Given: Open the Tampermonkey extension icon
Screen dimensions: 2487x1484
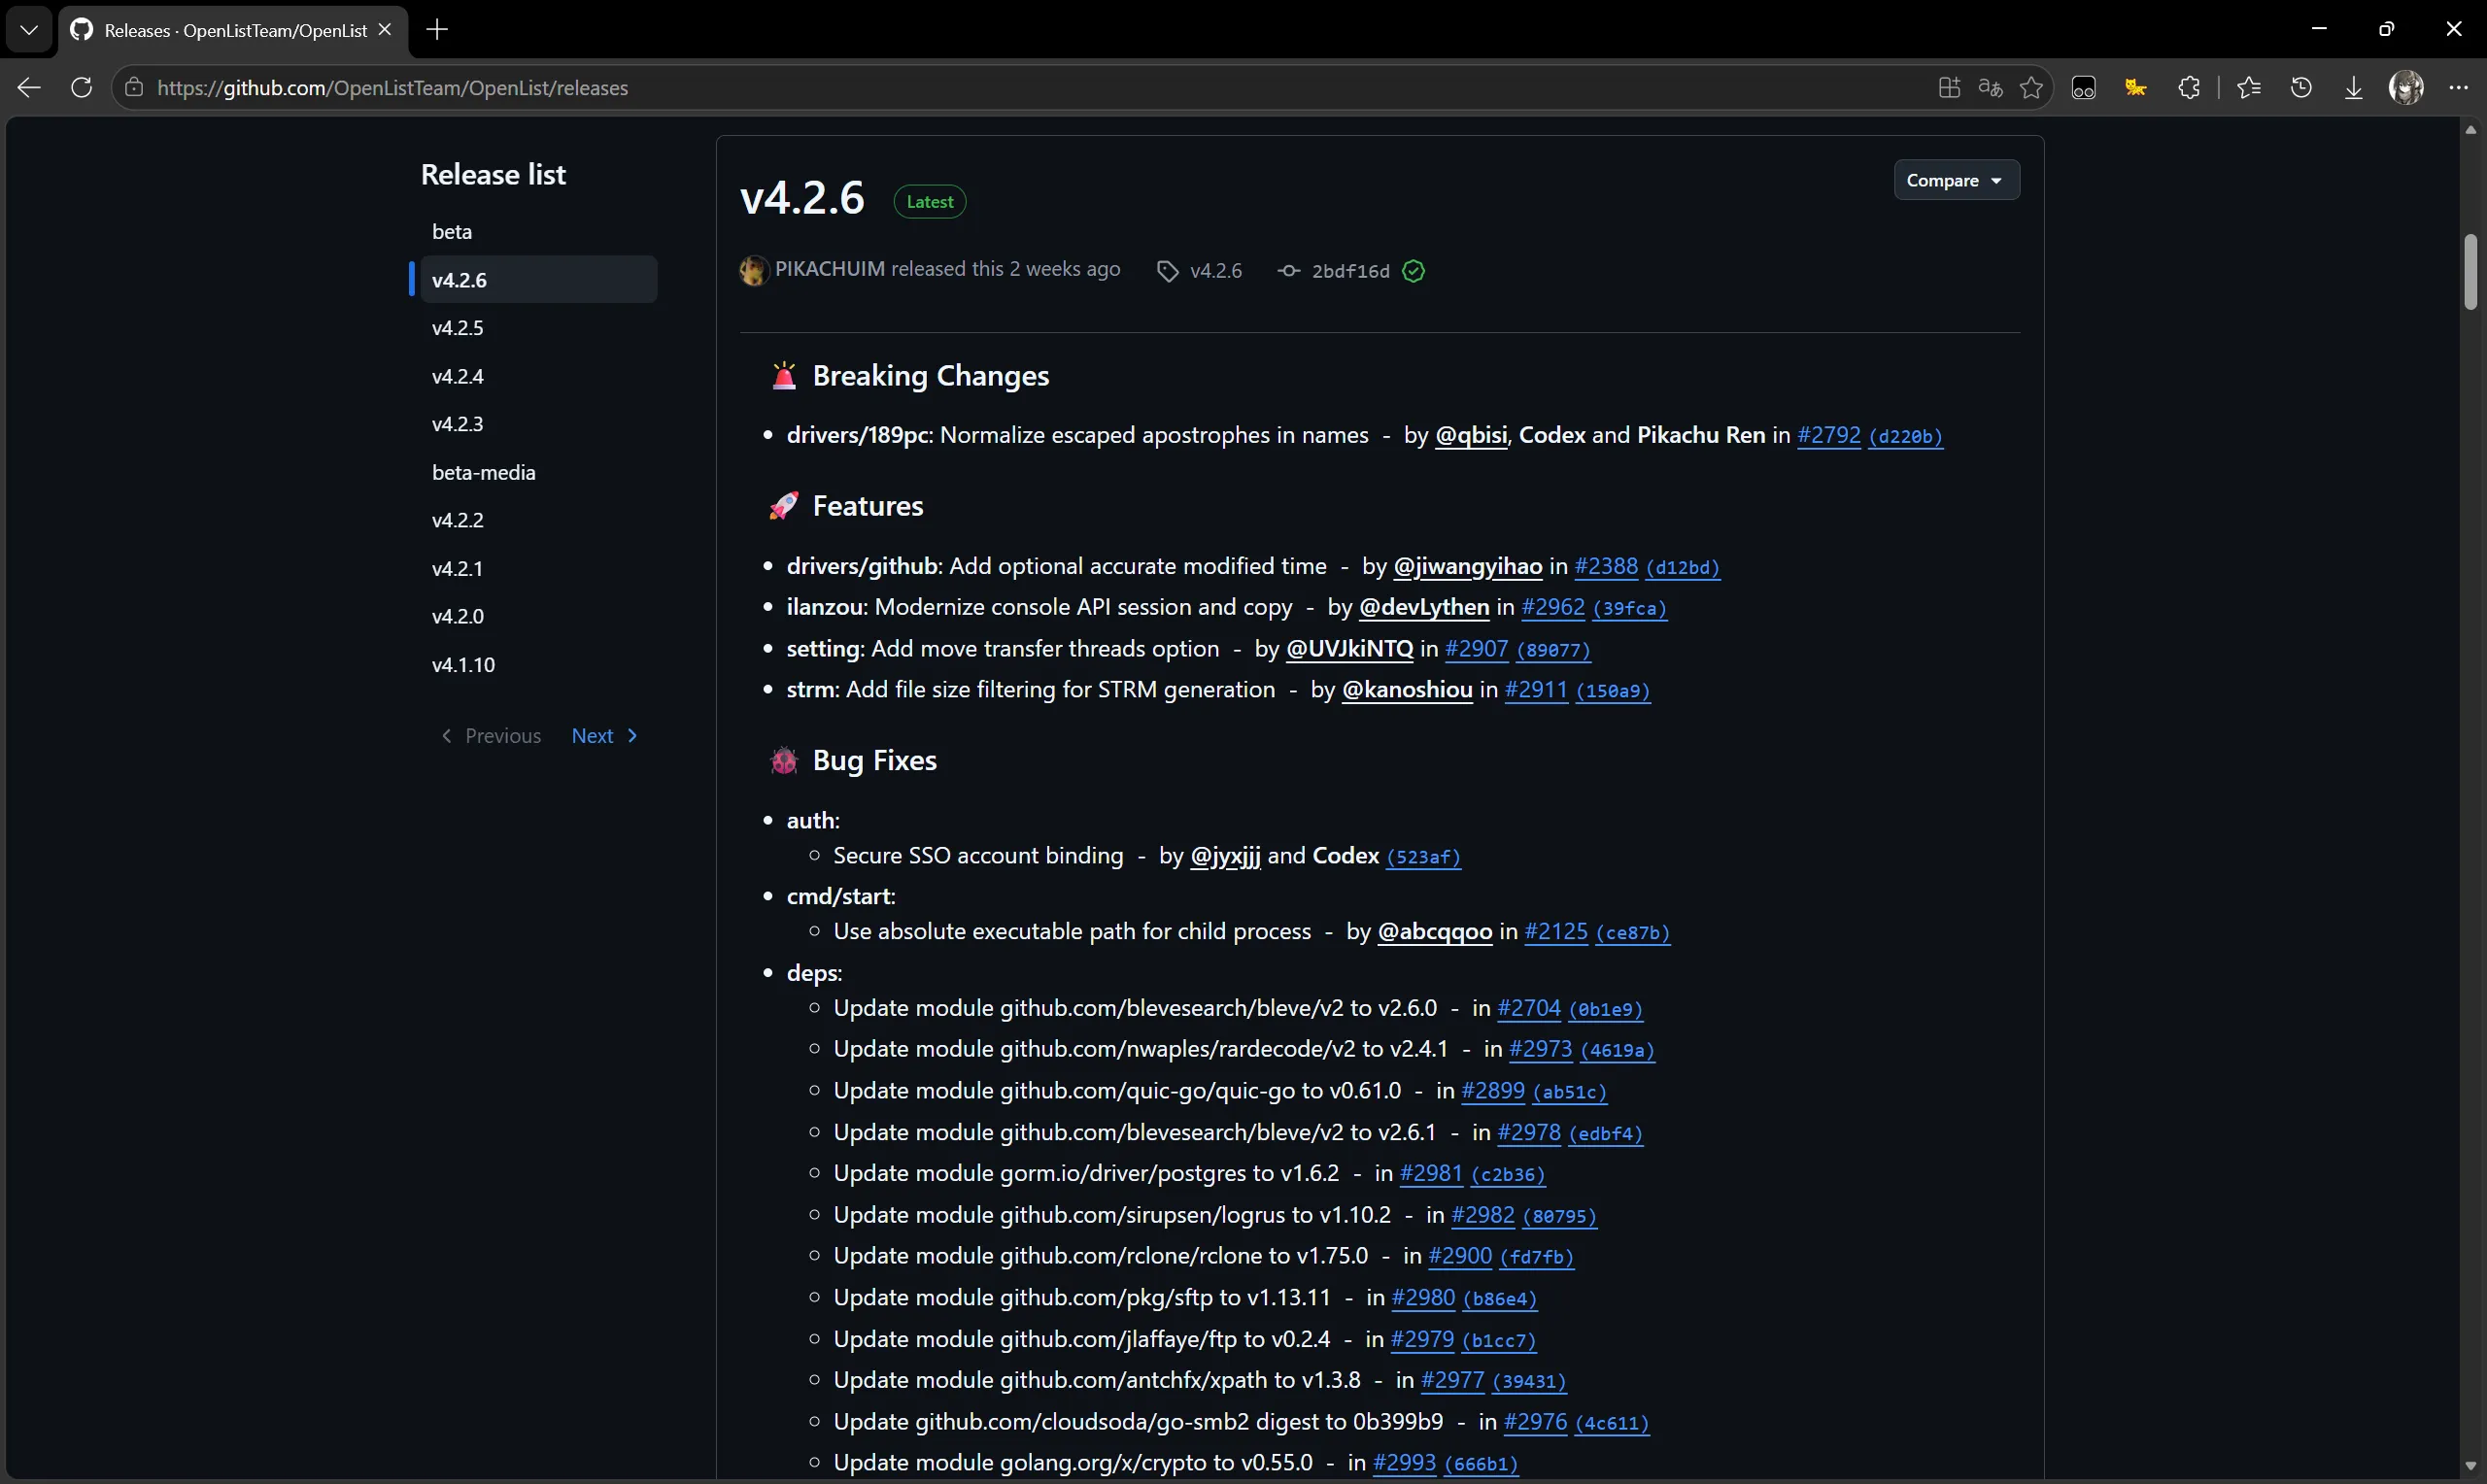Looking at the screenshot, I should 2083,88.
